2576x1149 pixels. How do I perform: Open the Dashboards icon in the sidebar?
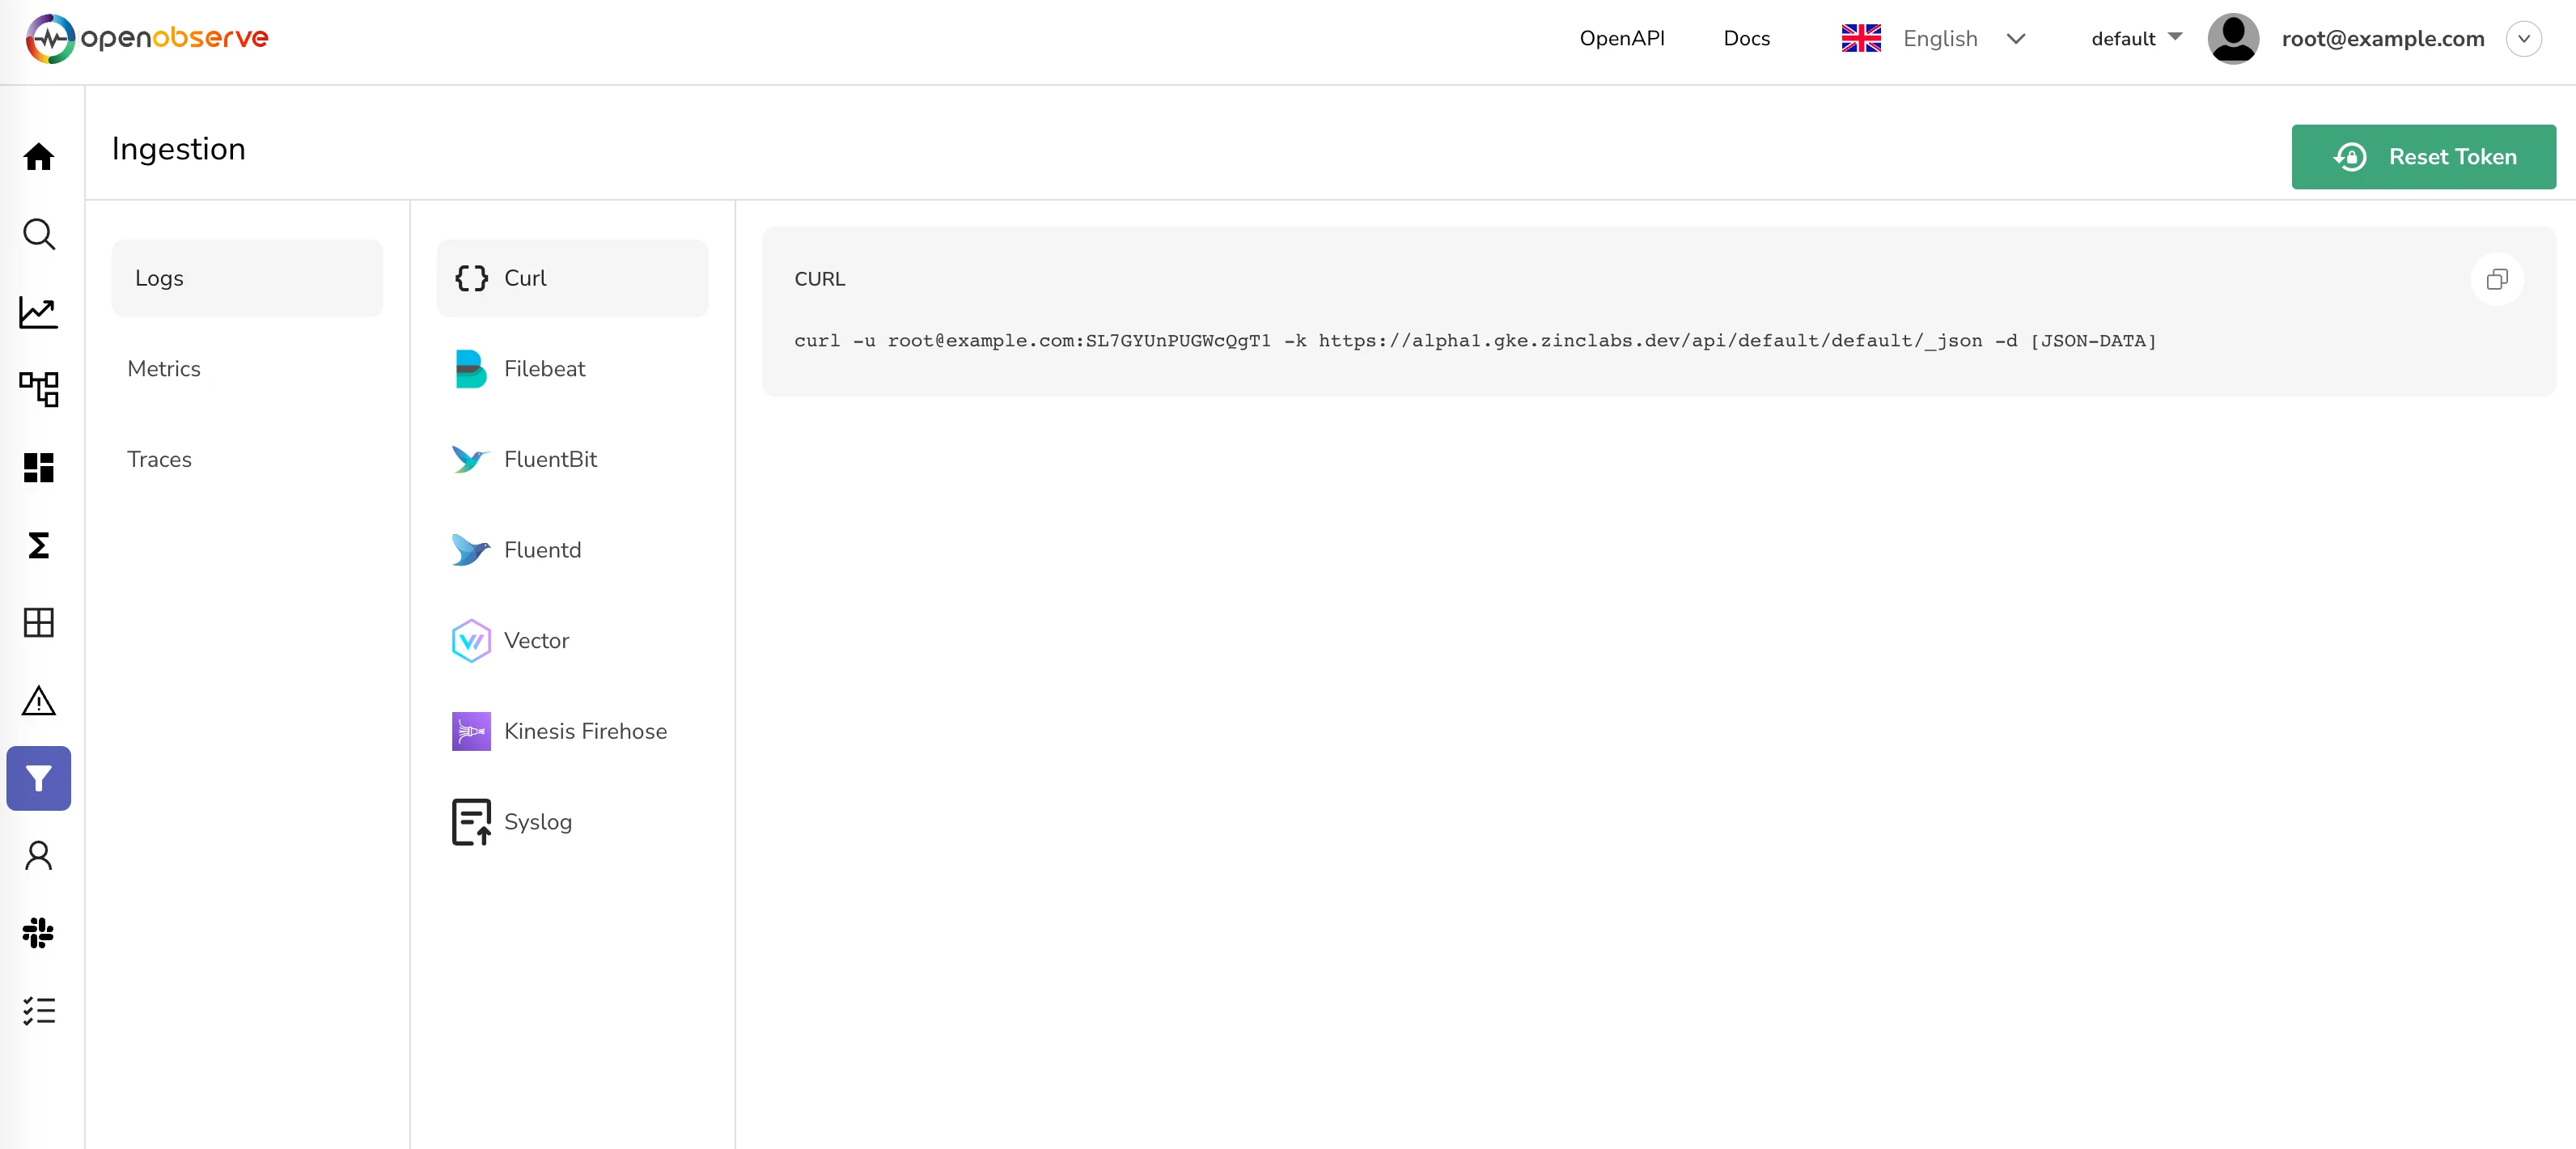39,467
